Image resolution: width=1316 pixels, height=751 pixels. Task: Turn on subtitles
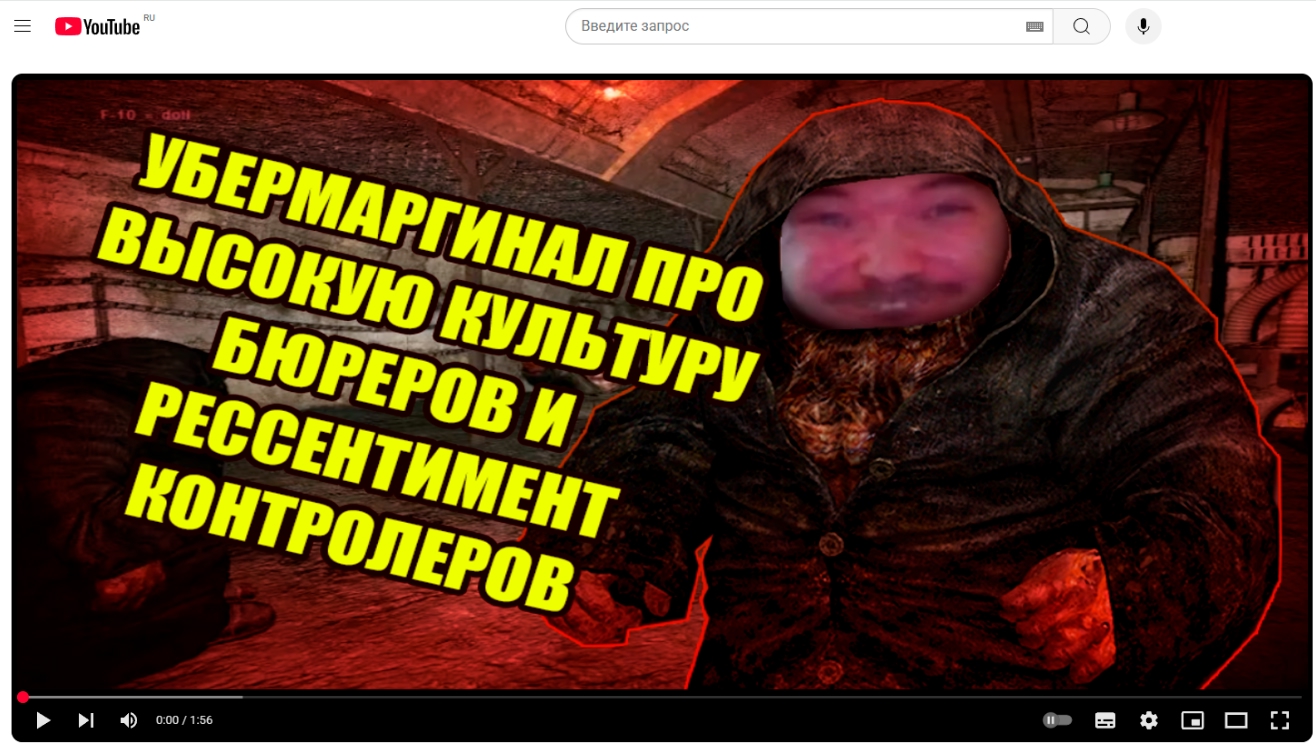tap(1105, 720)
